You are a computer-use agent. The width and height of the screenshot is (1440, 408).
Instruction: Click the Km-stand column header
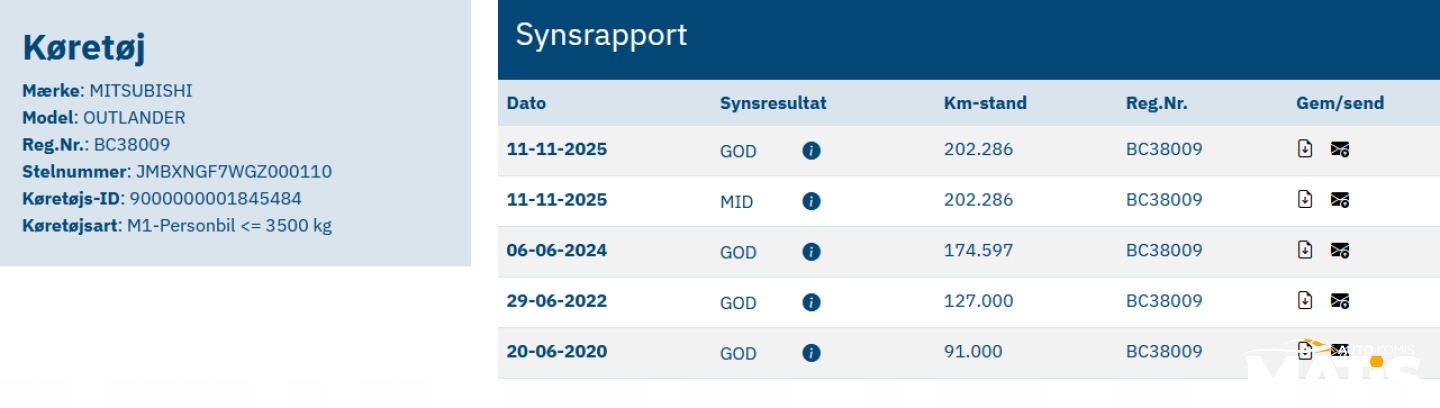tap(985, 103)
